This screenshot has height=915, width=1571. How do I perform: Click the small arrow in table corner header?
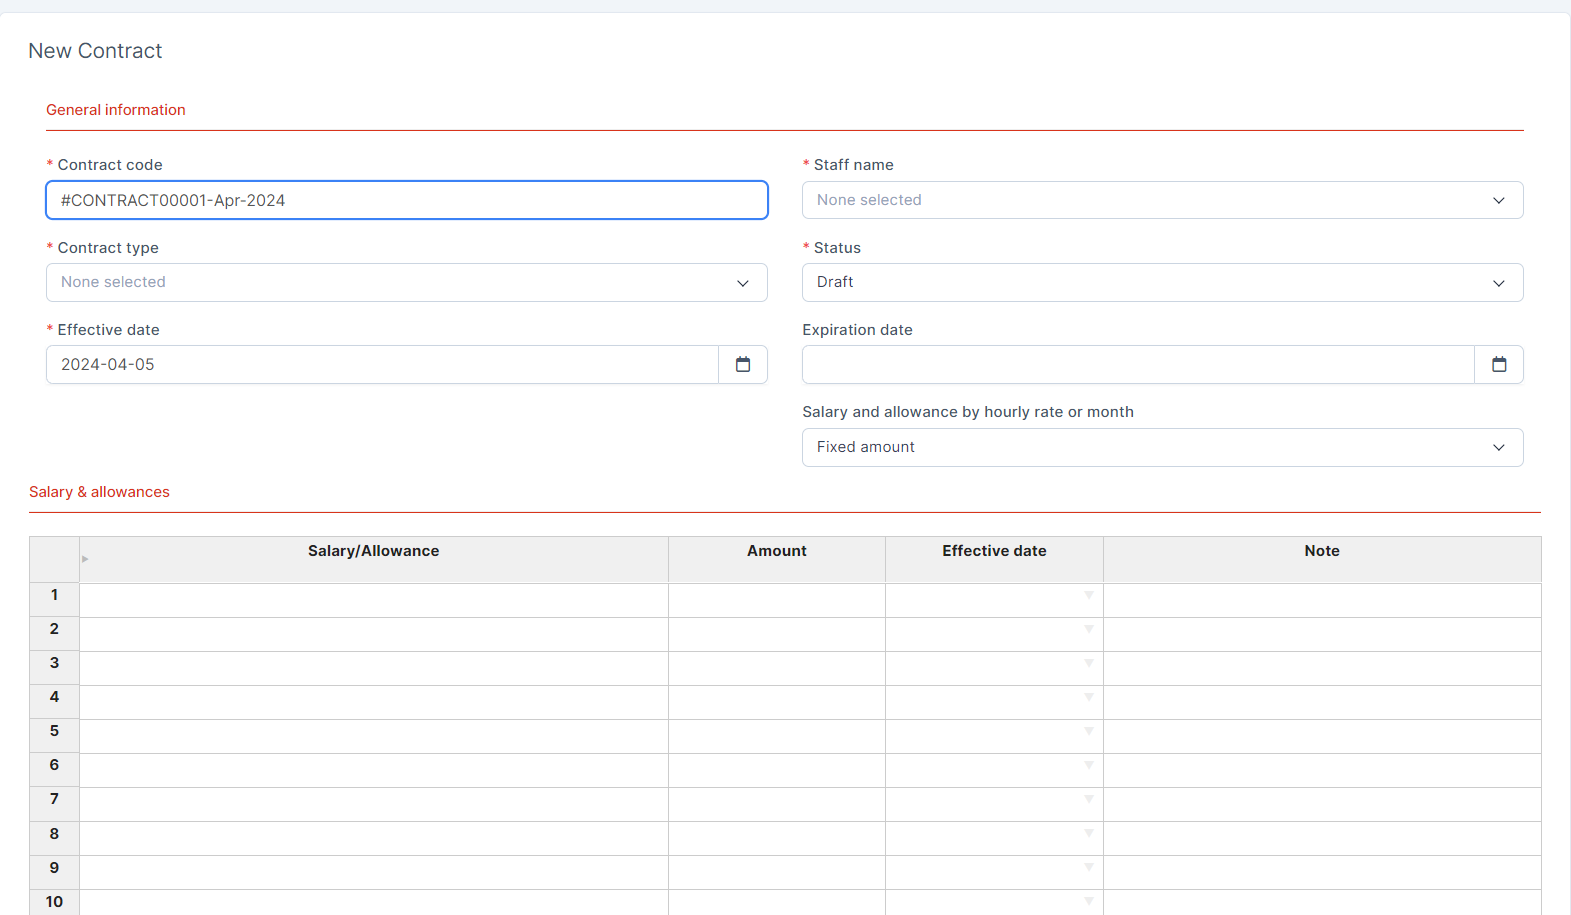85,559
